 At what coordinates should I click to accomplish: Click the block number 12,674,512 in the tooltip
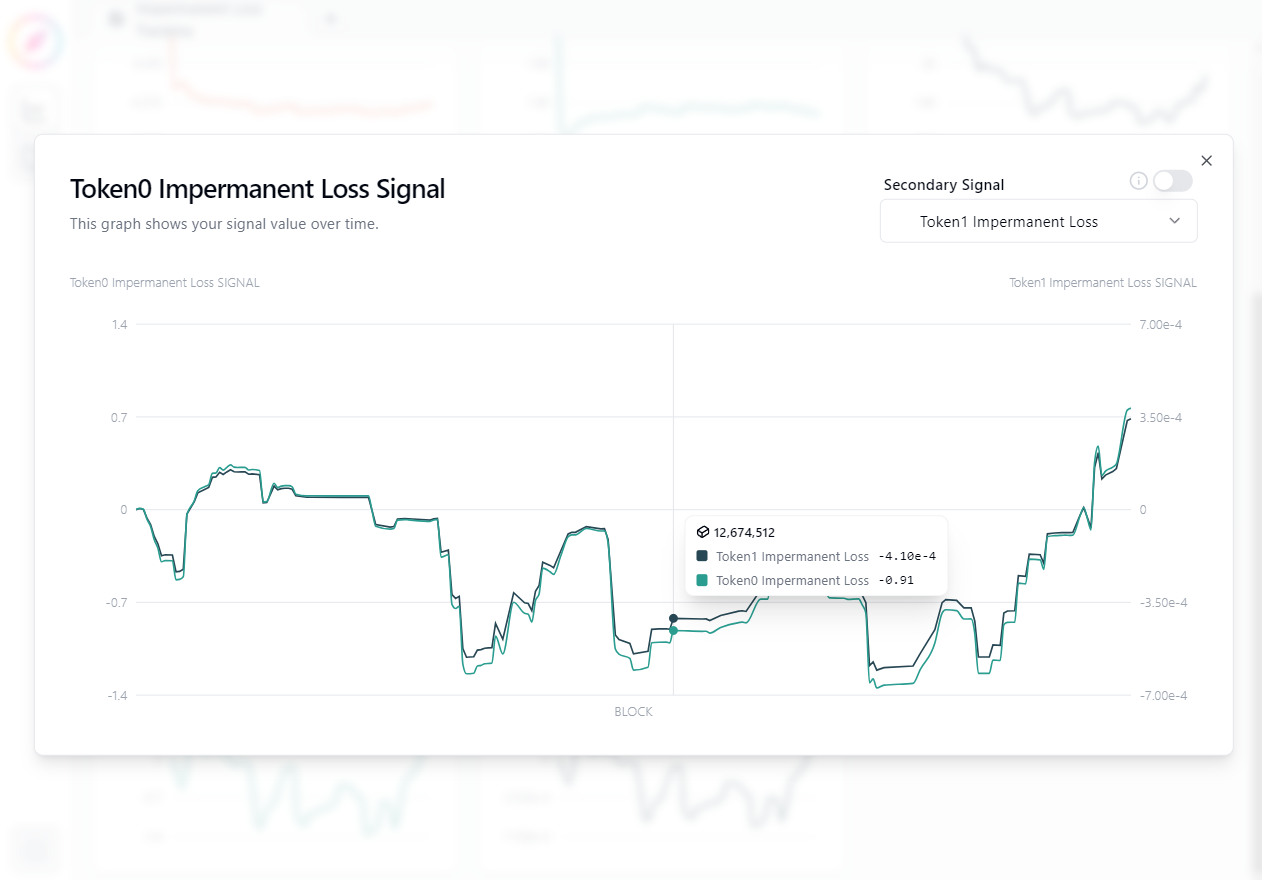744,532
